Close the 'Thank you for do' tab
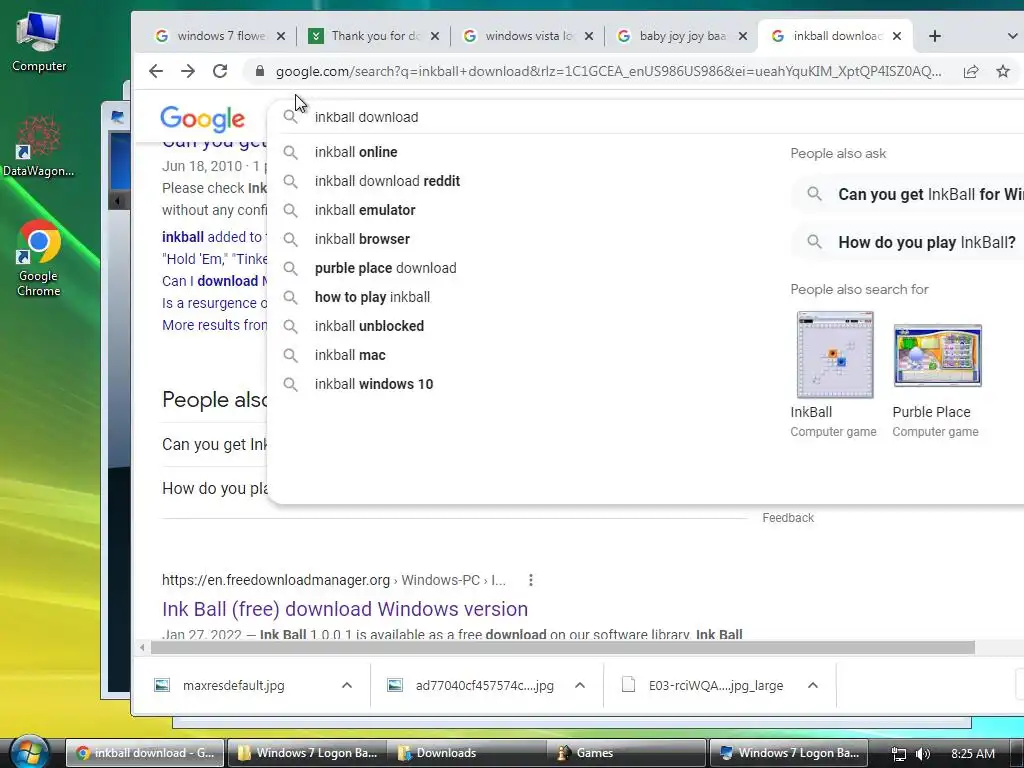This screenshot has height=768, width=1024. [435, 36]
